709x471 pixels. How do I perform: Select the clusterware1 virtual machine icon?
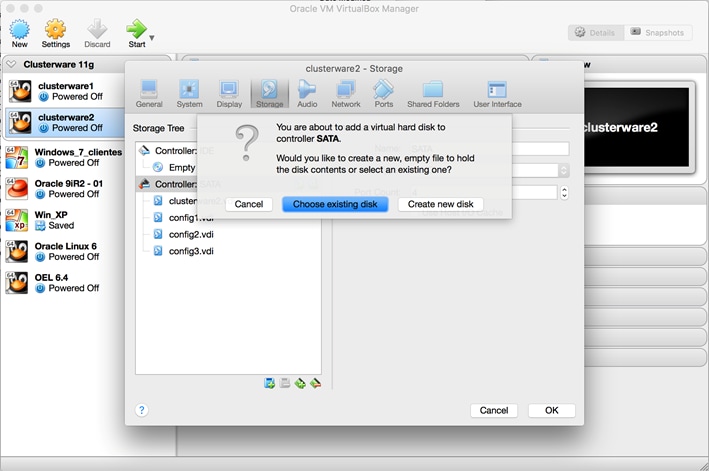pos(20,91)
